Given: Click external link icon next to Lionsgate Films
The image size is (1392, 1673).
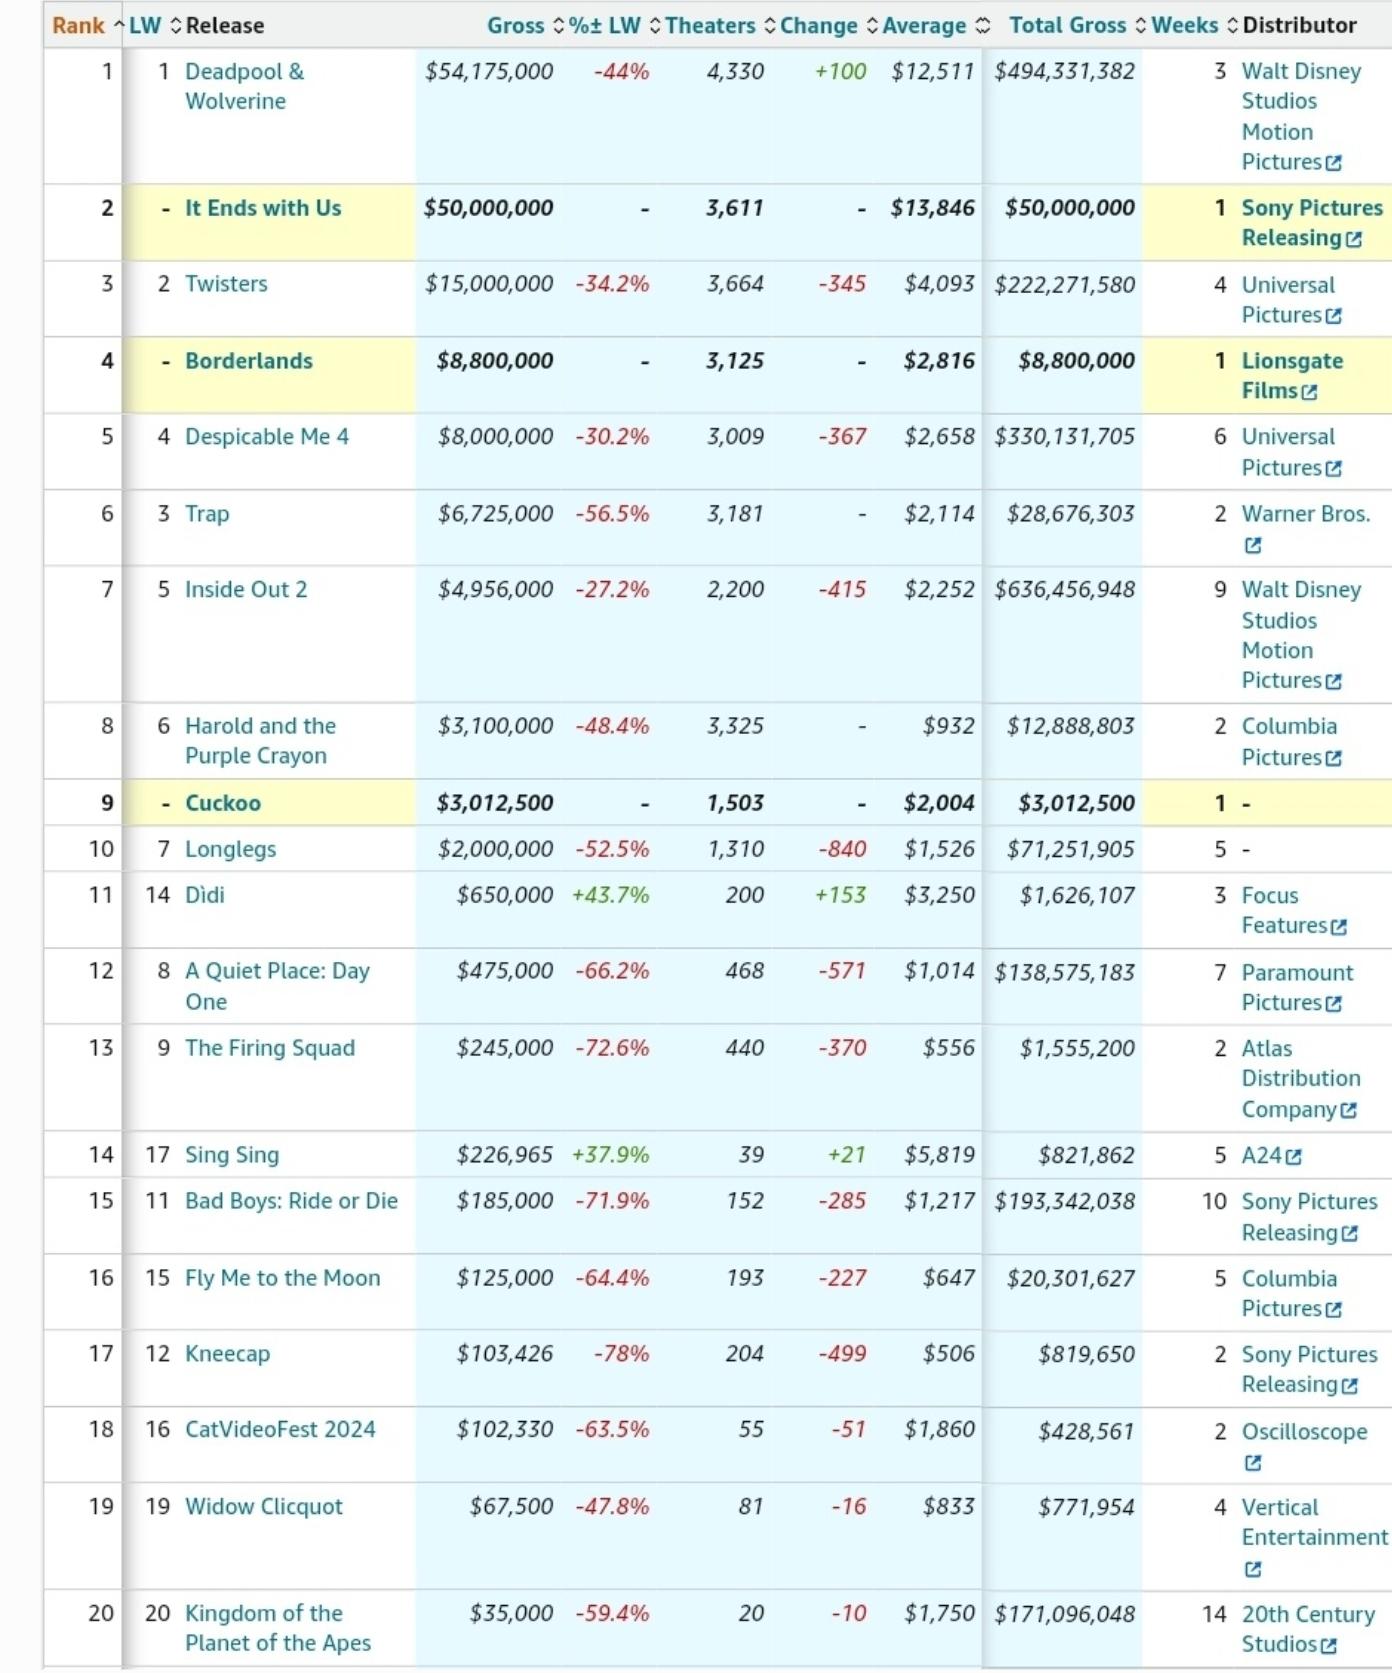Looking at the screenshot, I should point(1309,392).
